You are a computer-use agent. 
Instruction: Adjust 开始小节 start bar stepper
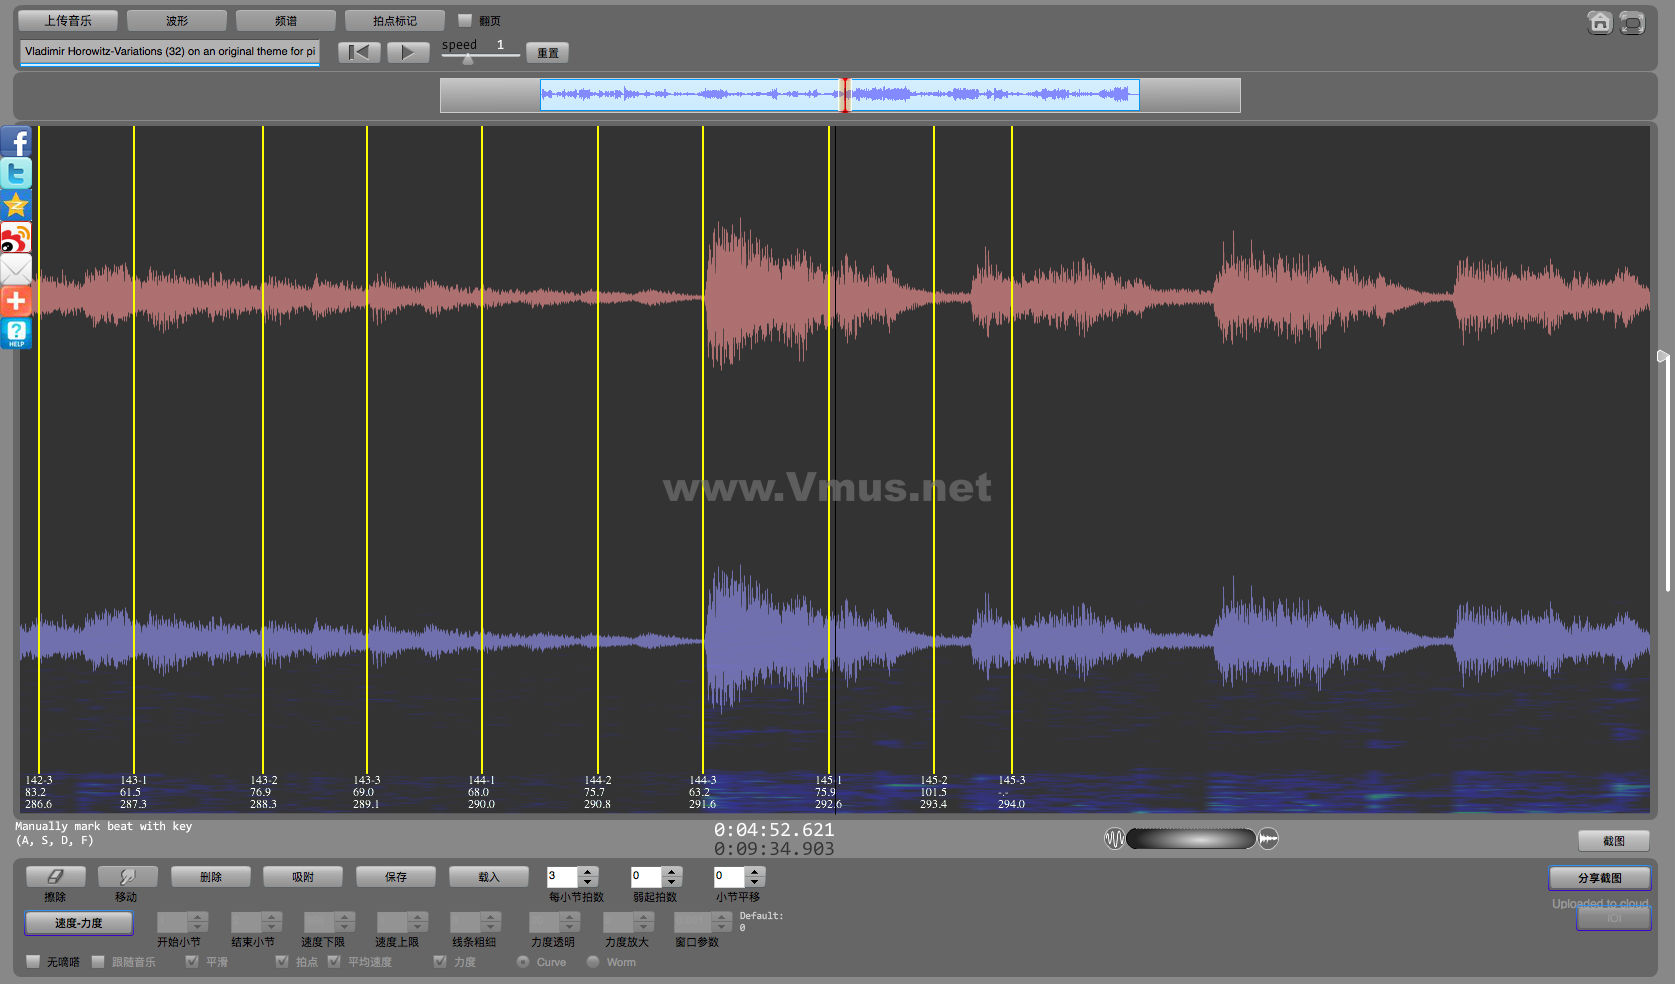click(182, 922)
